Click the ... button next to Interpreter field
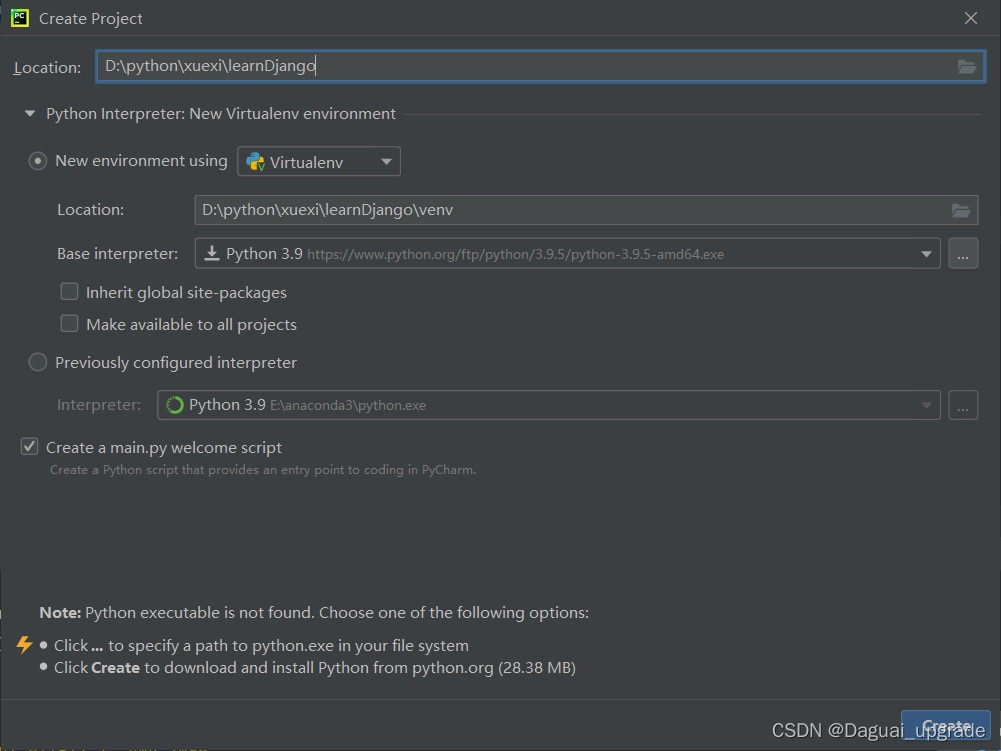 point(963,405)
